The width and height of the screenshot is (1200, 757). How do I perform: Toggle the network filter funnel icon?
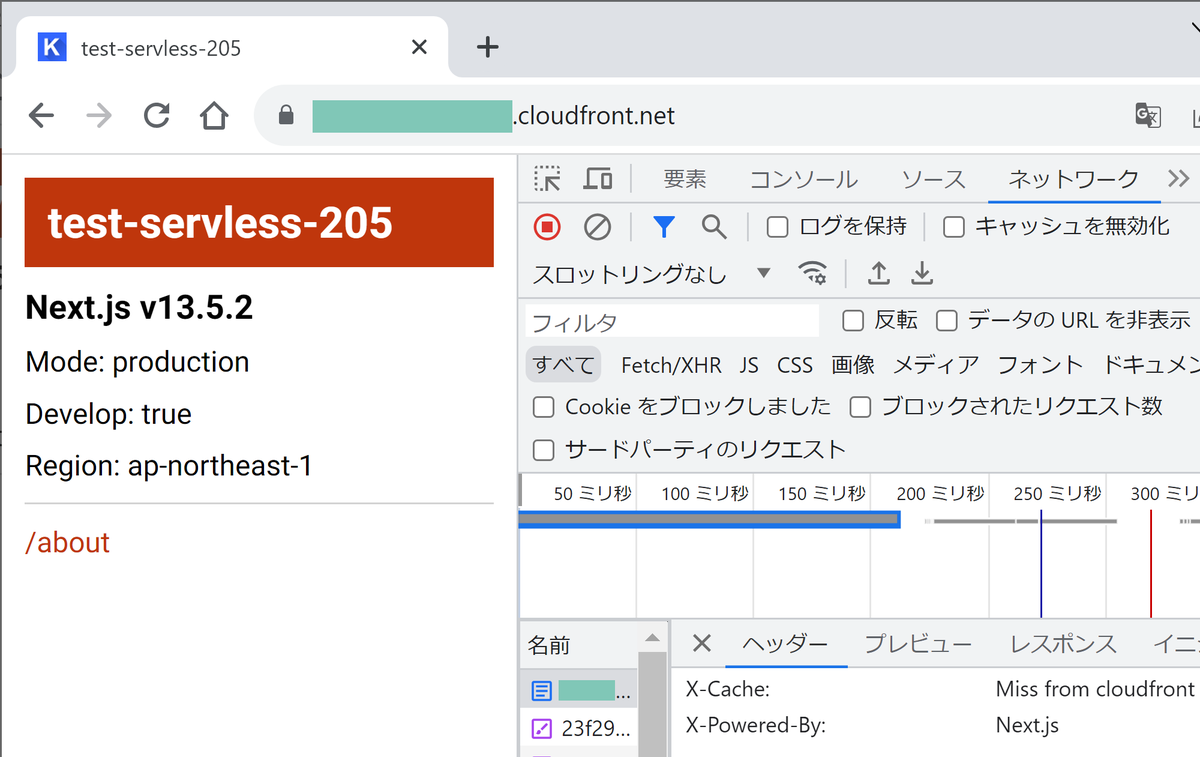click(x=663, y=227)
